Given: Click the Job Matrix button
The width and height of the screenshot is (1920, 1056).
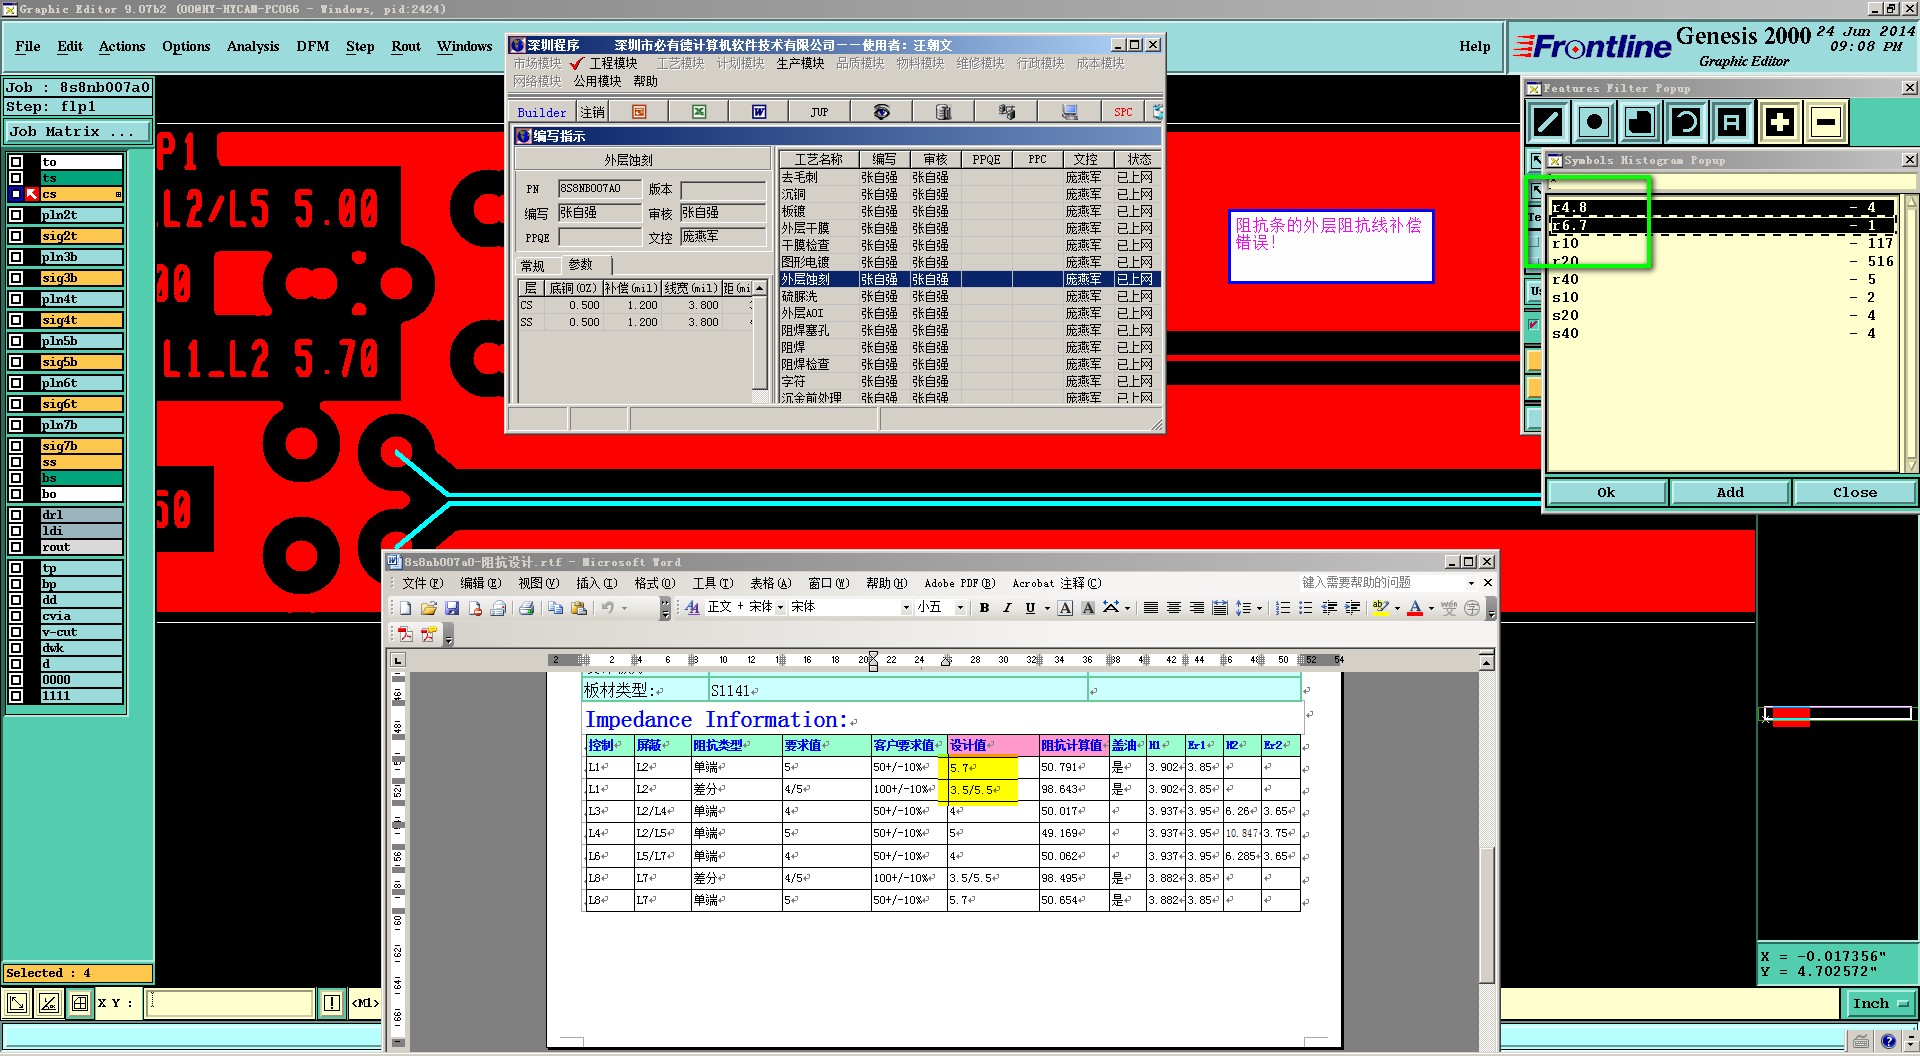Looking at the screenshot, I should click(x=77, y=131).
